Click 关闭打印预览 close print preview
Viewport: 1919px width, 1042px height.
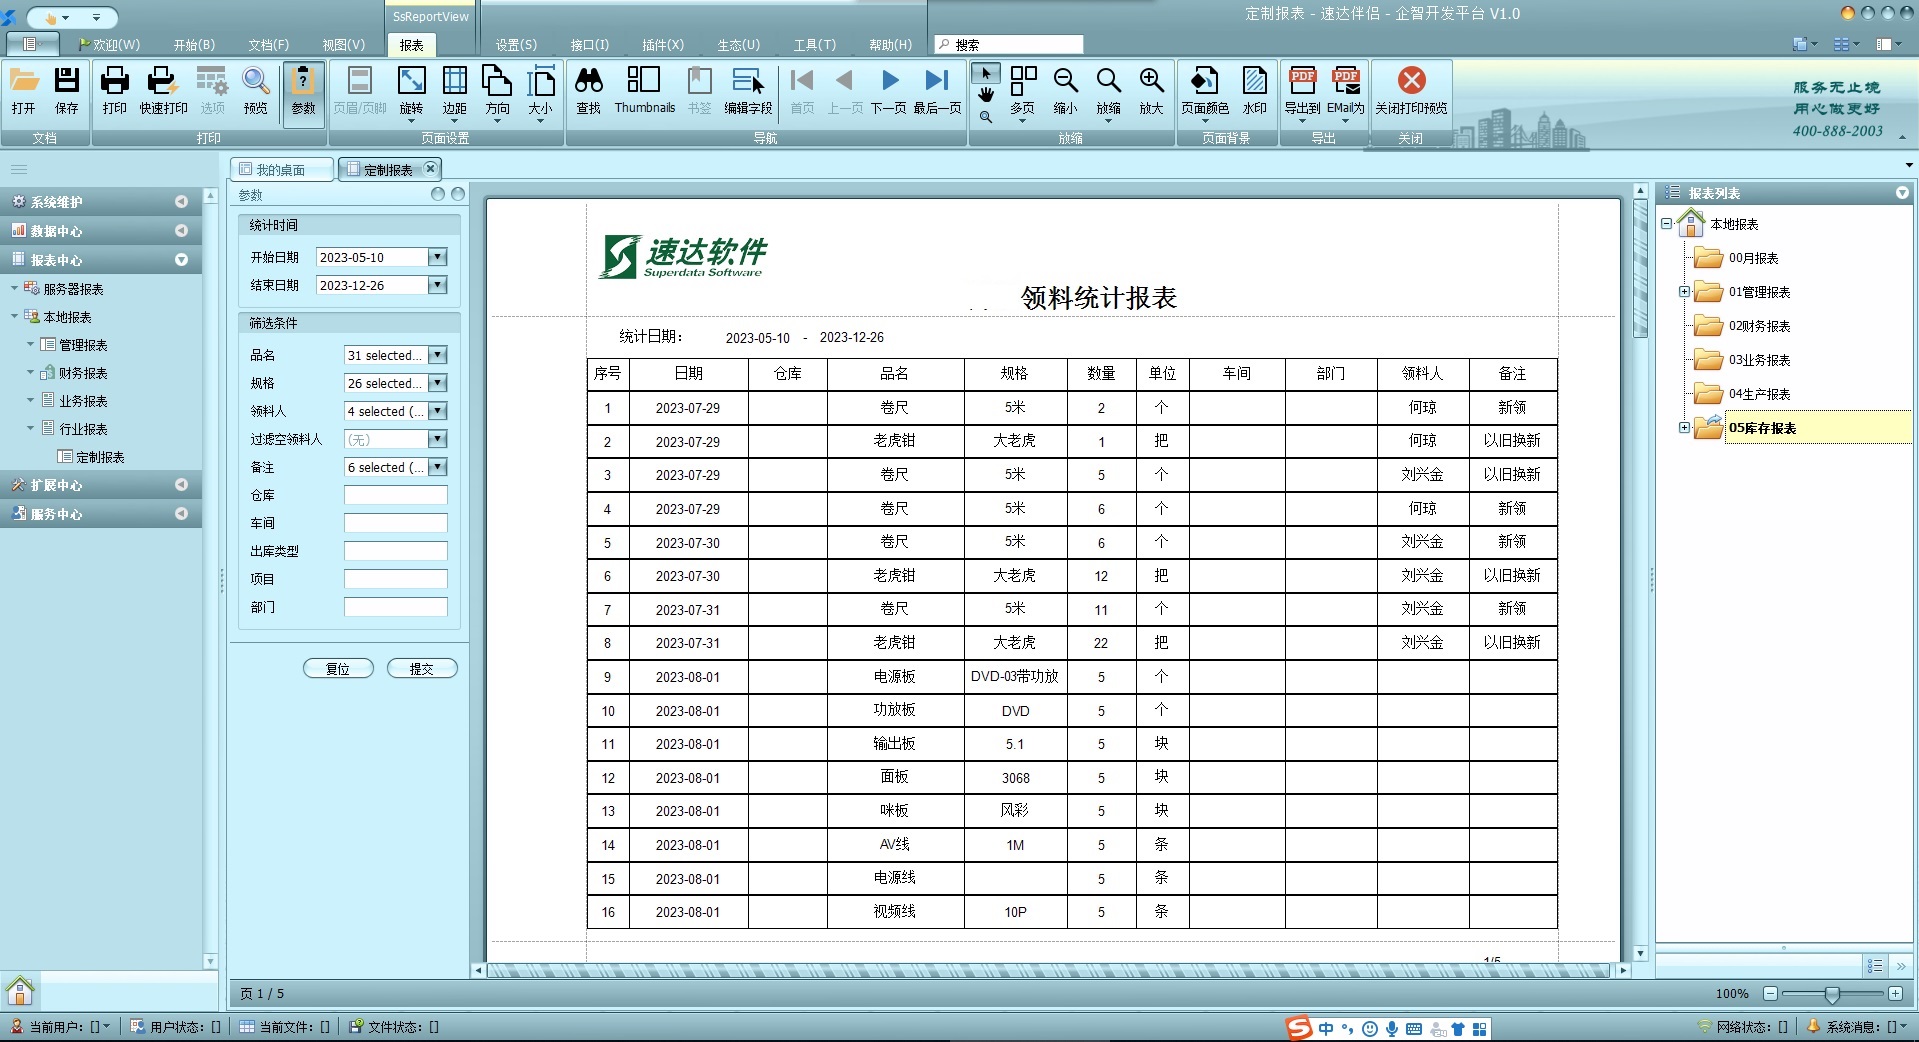coord(1411,90)
